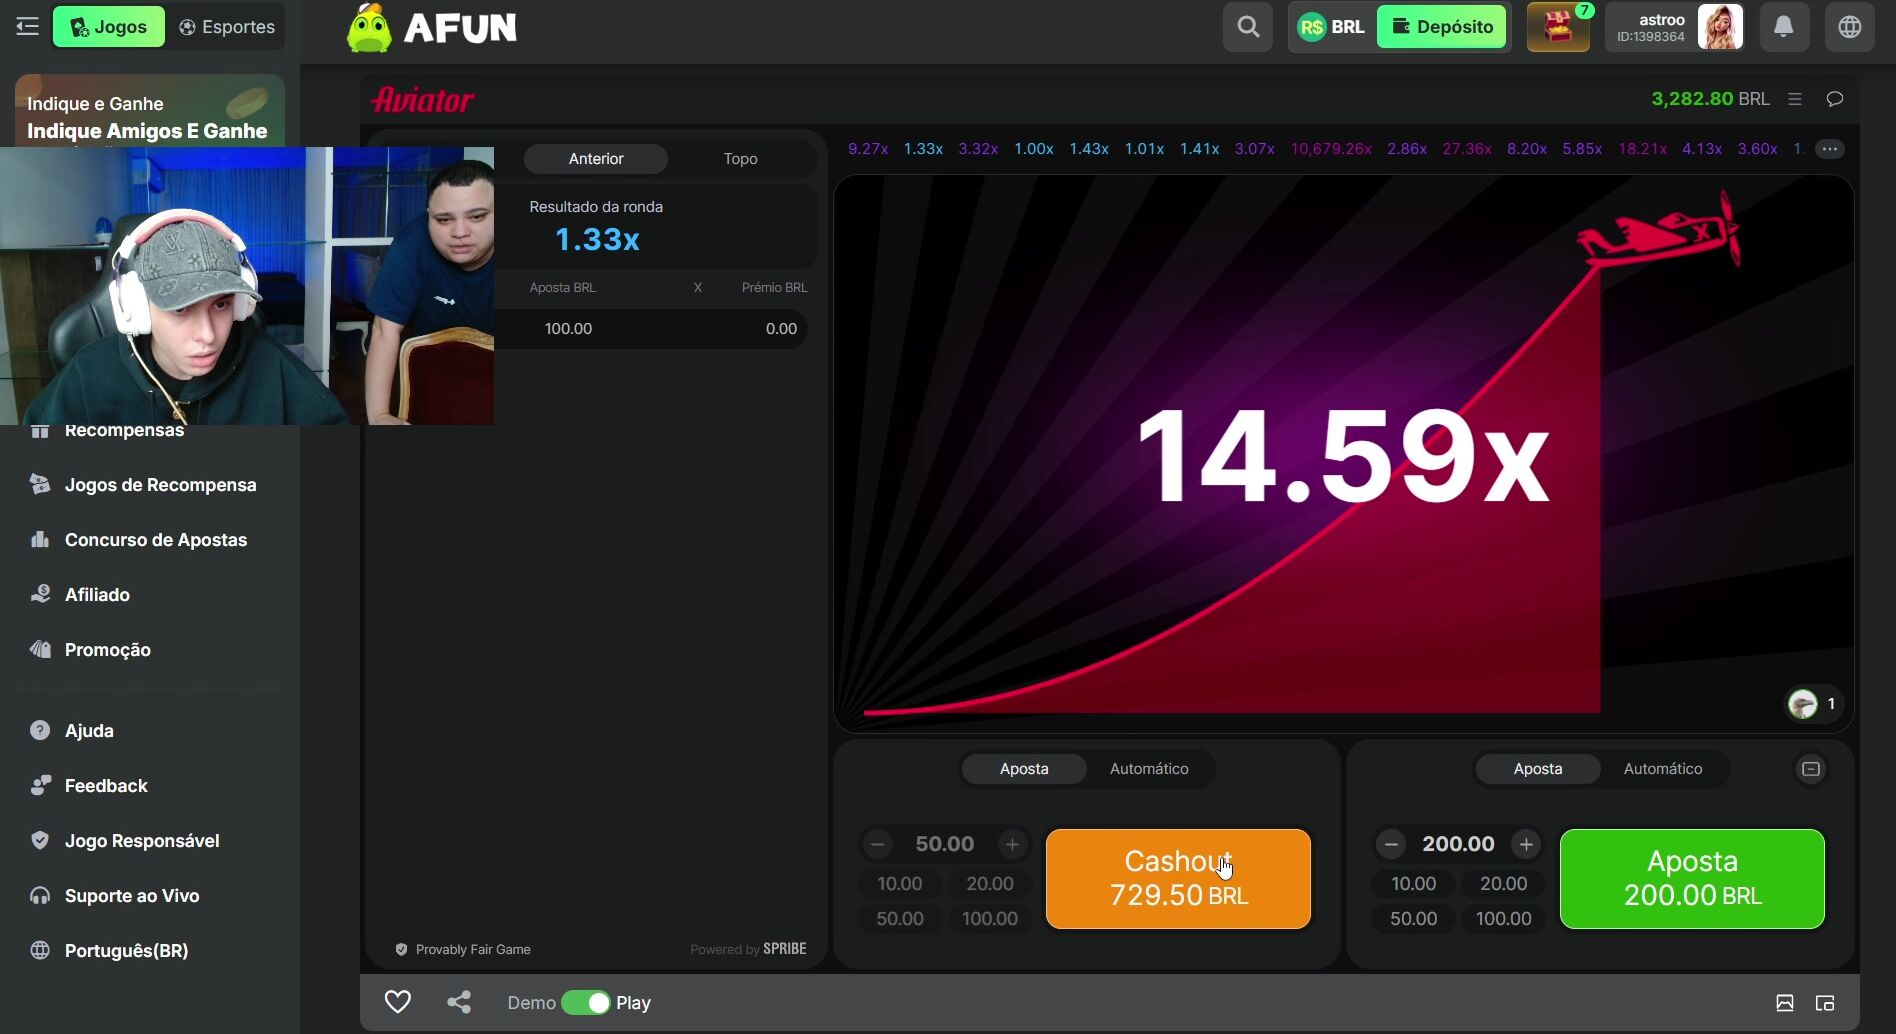Expand round history with the ellipsis button
This screenshot has width=1896, height=1034.
pyautogui.click(x=1830, y=149)
